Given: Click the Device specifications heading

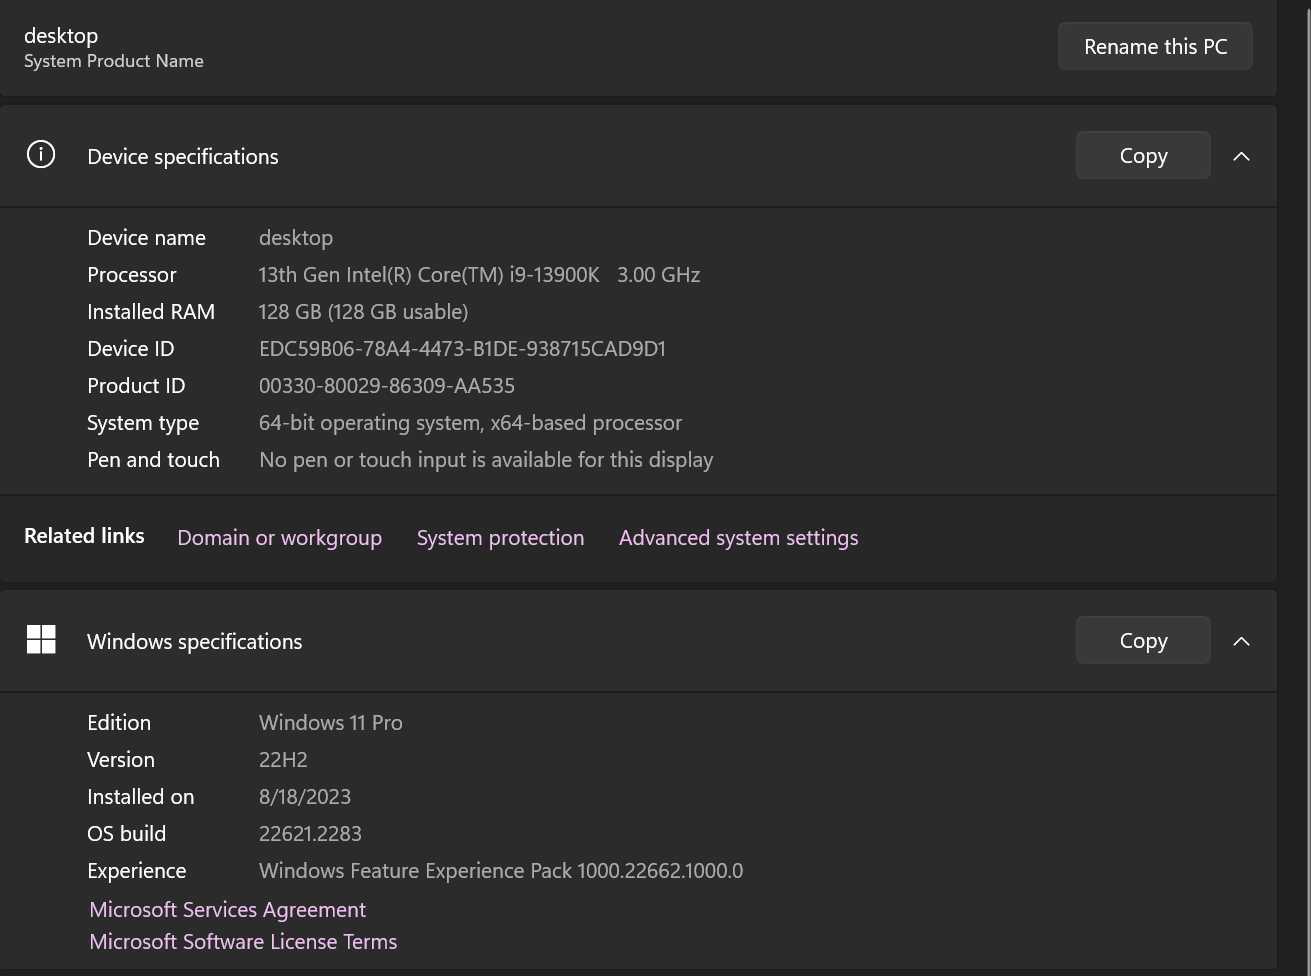Looking at the screenshot, I should [183, 157].
